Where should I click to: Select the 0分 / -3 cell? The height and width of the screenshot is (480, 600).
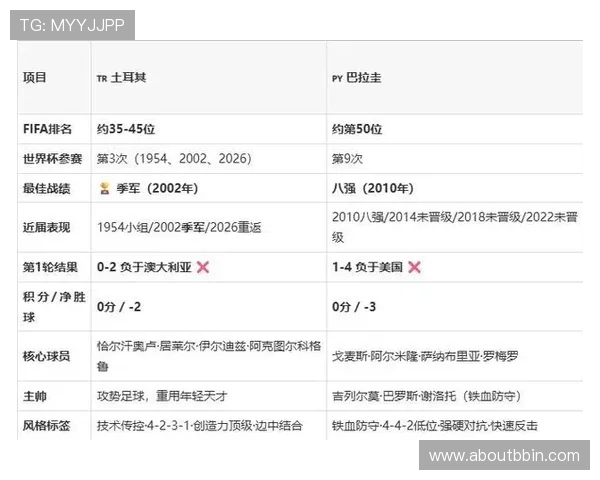click(x=455, y=307)
